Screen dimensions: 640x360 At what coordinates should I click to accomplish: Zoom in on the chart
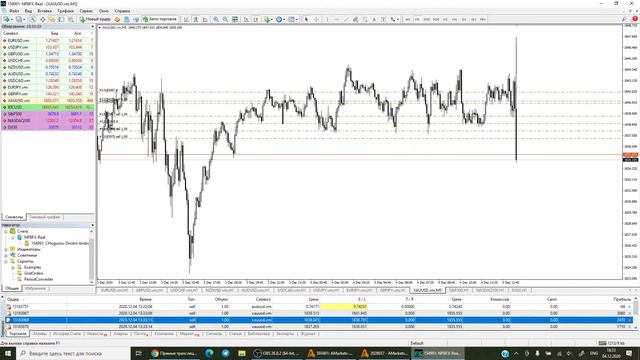coord(216,19)
